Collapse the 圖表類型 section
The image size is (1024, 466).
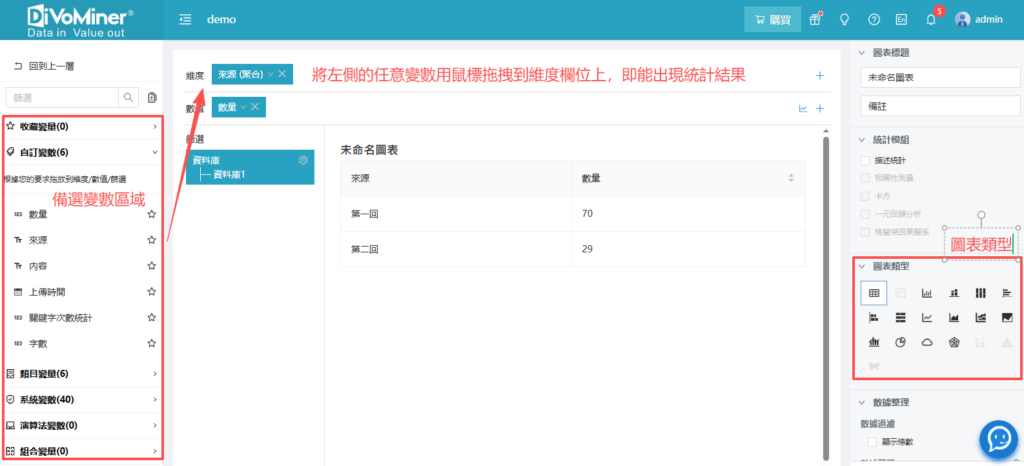coord(862,266)
